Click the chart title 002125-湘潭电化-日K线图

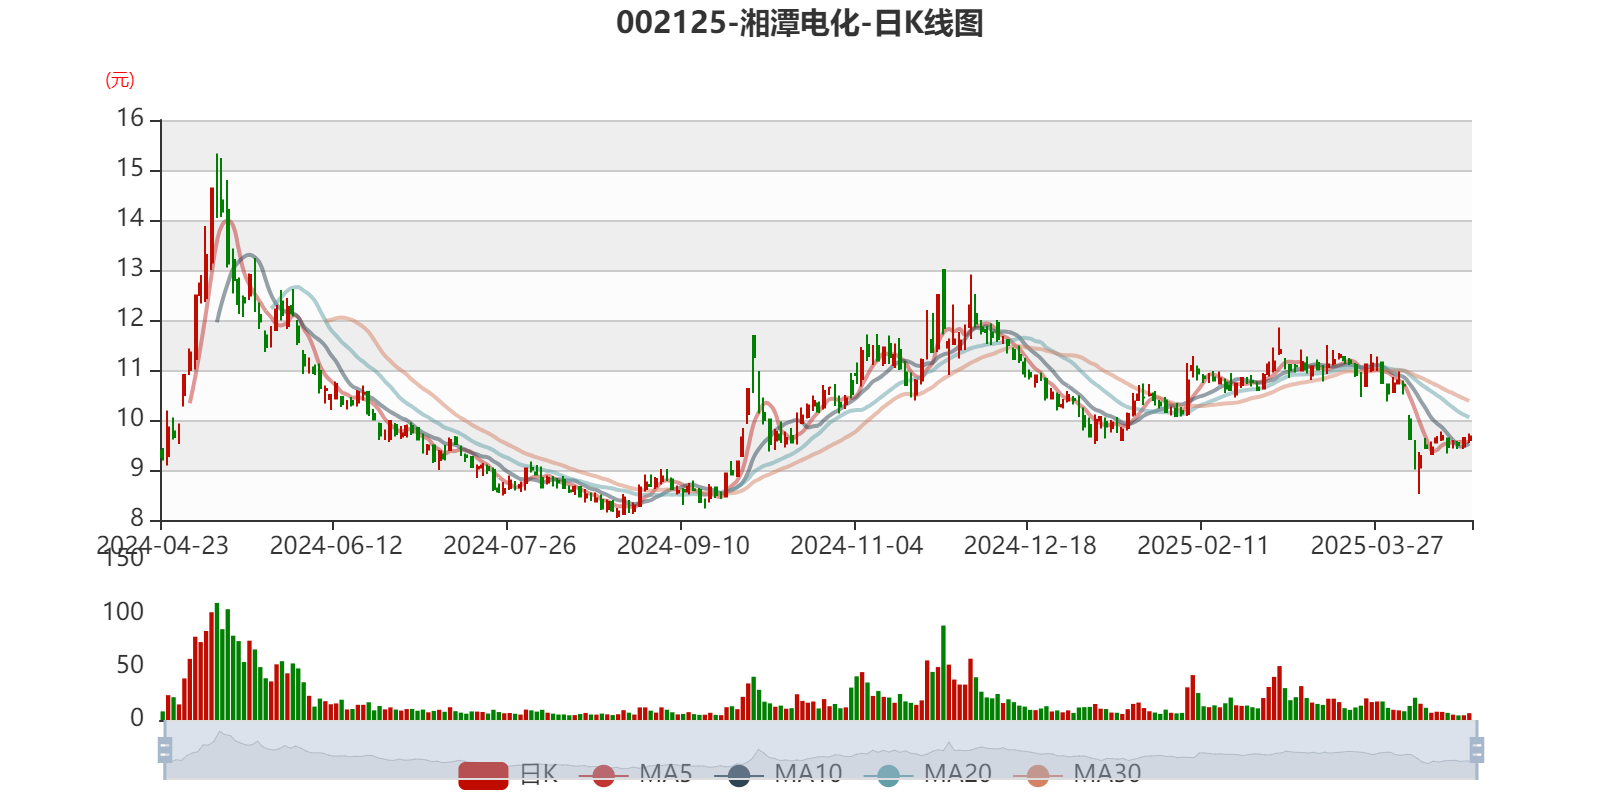[x=800, y=23]
